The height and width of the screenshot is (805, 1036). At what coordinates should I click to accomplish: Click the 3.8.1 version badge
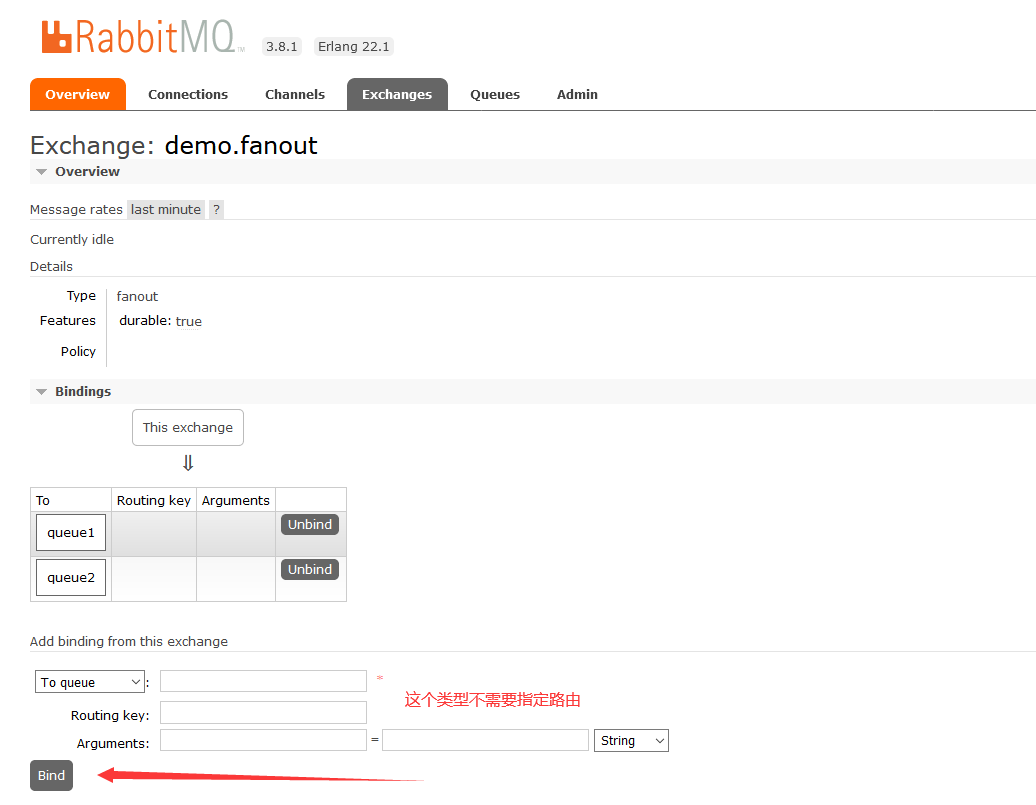(x=281, y=46)
